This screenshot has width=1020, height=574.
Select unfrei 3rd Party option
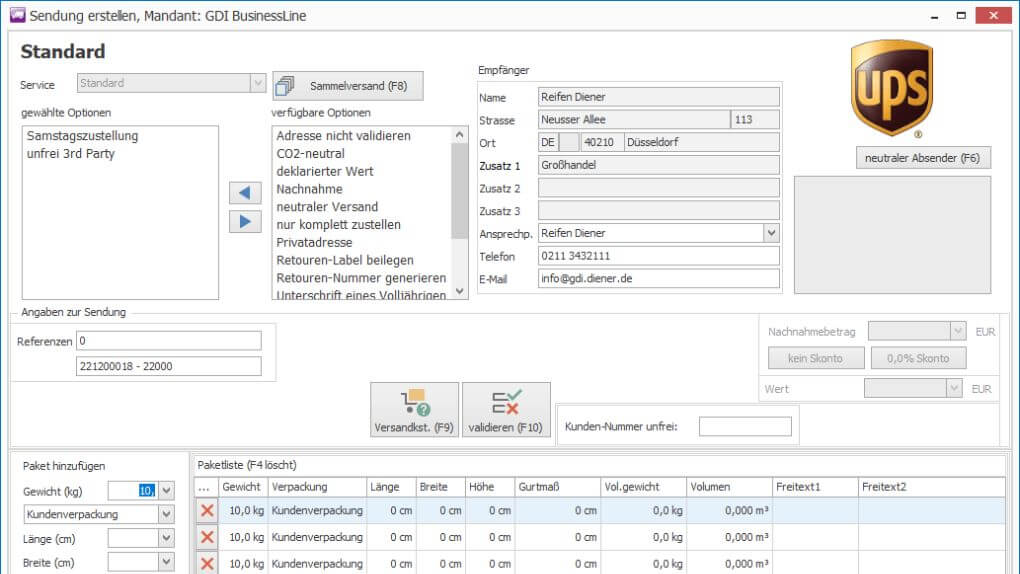pyautogui.click(x=71, y=154)
